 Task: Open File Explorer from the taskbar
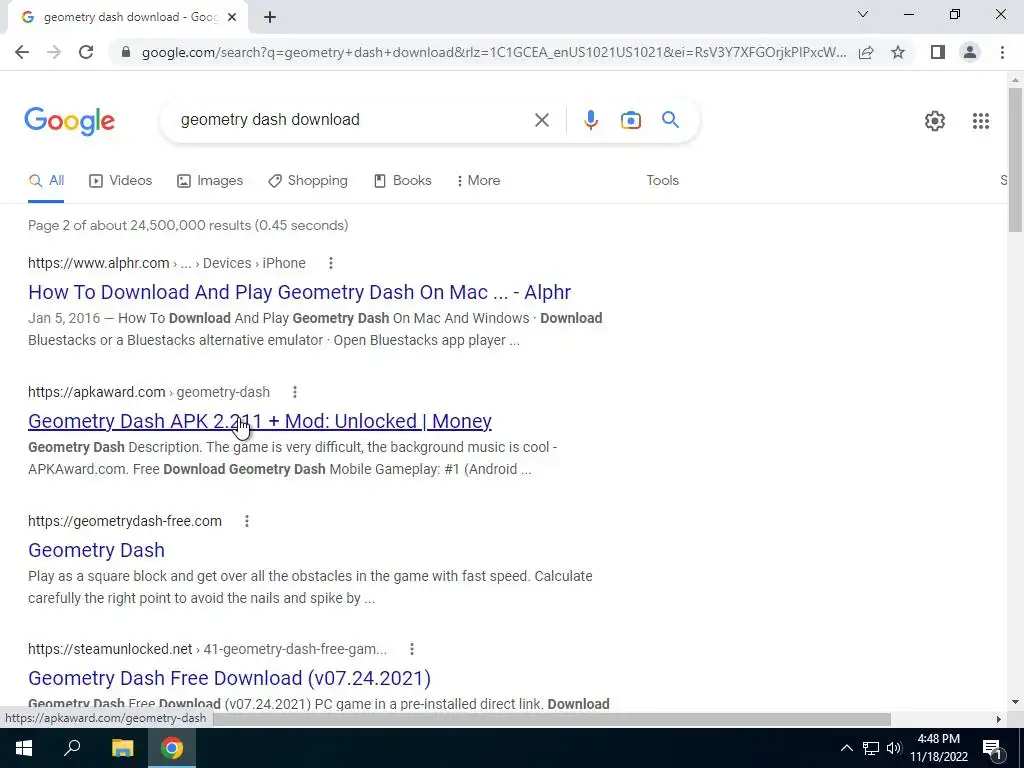[x=122, y=748]
